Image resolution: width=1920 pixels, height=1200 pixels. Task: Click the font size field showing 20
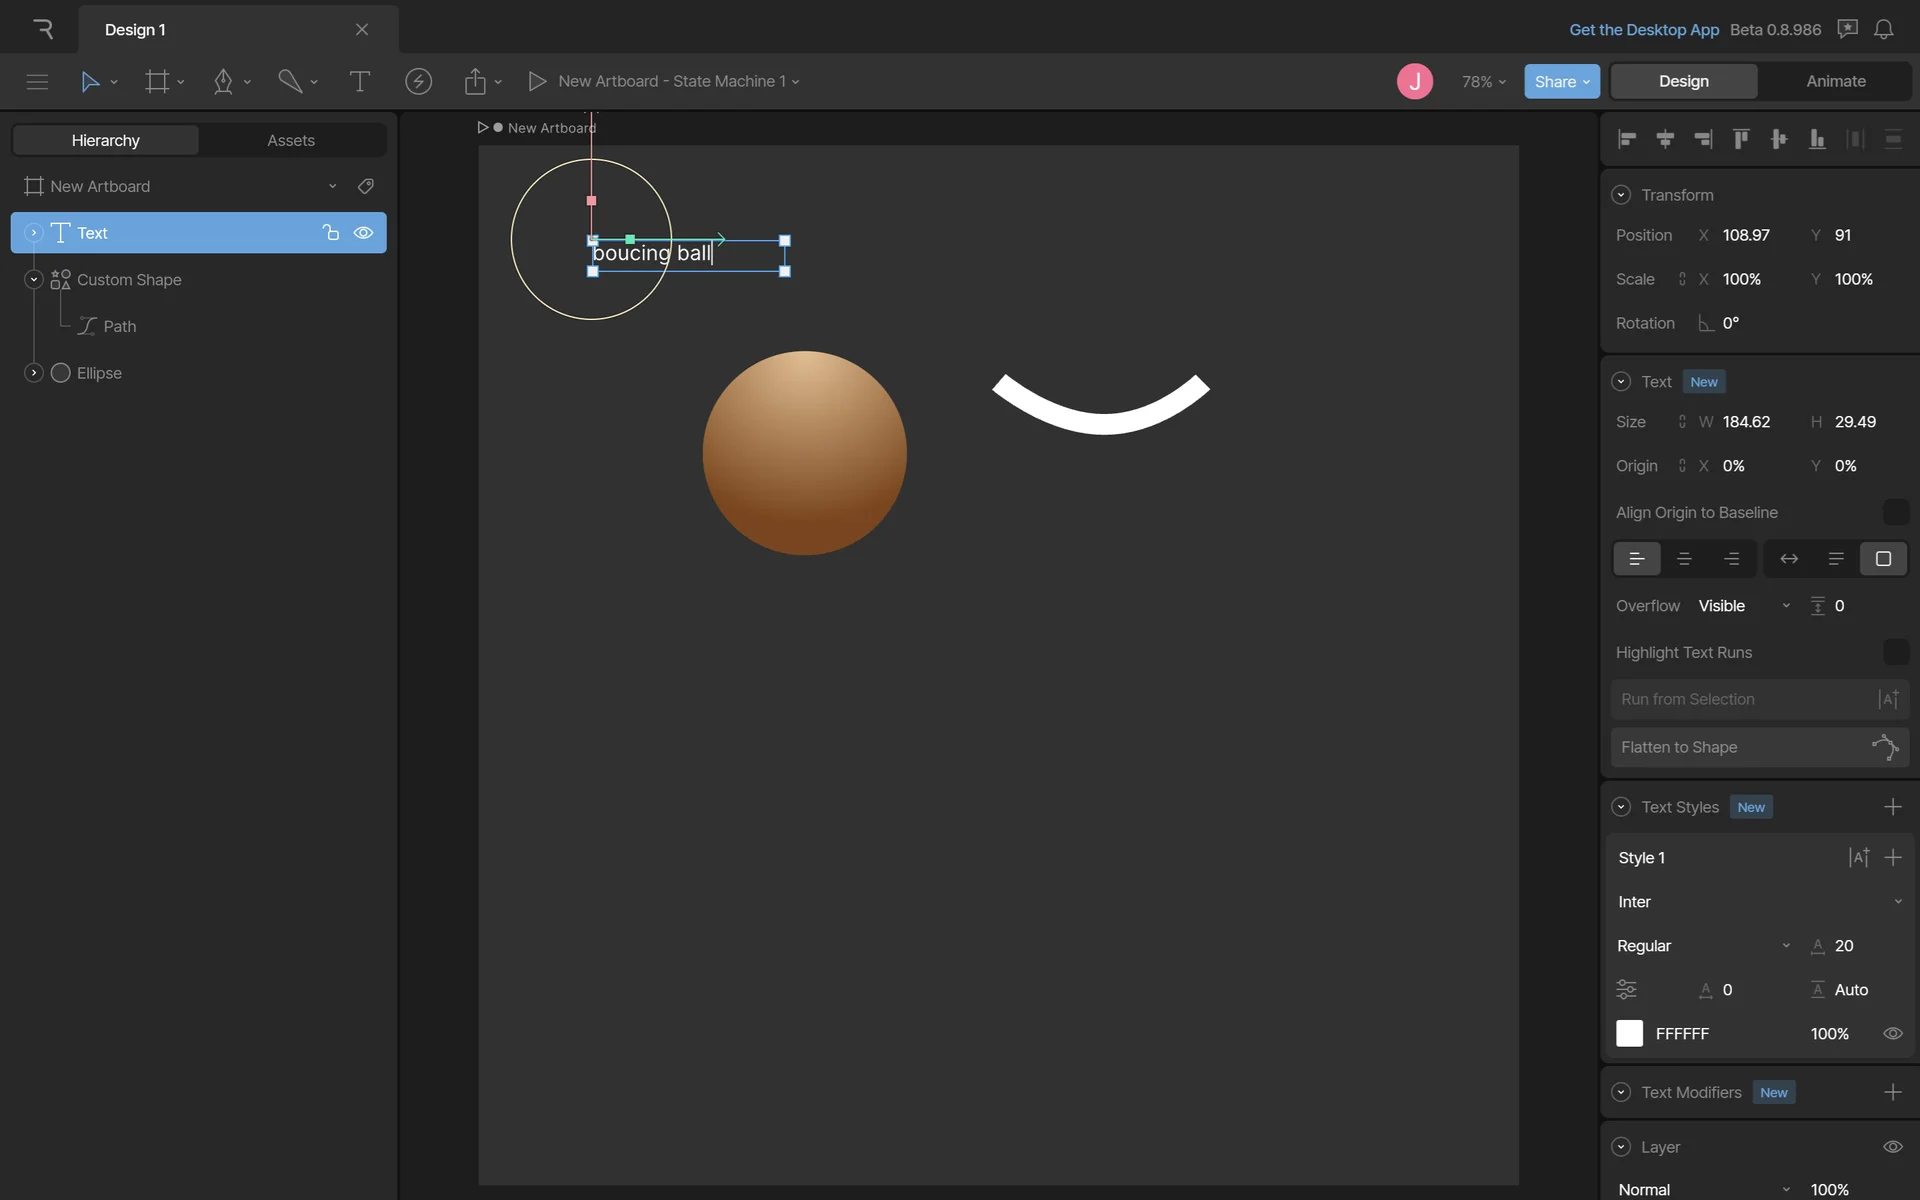click(x=1844, y=946)
